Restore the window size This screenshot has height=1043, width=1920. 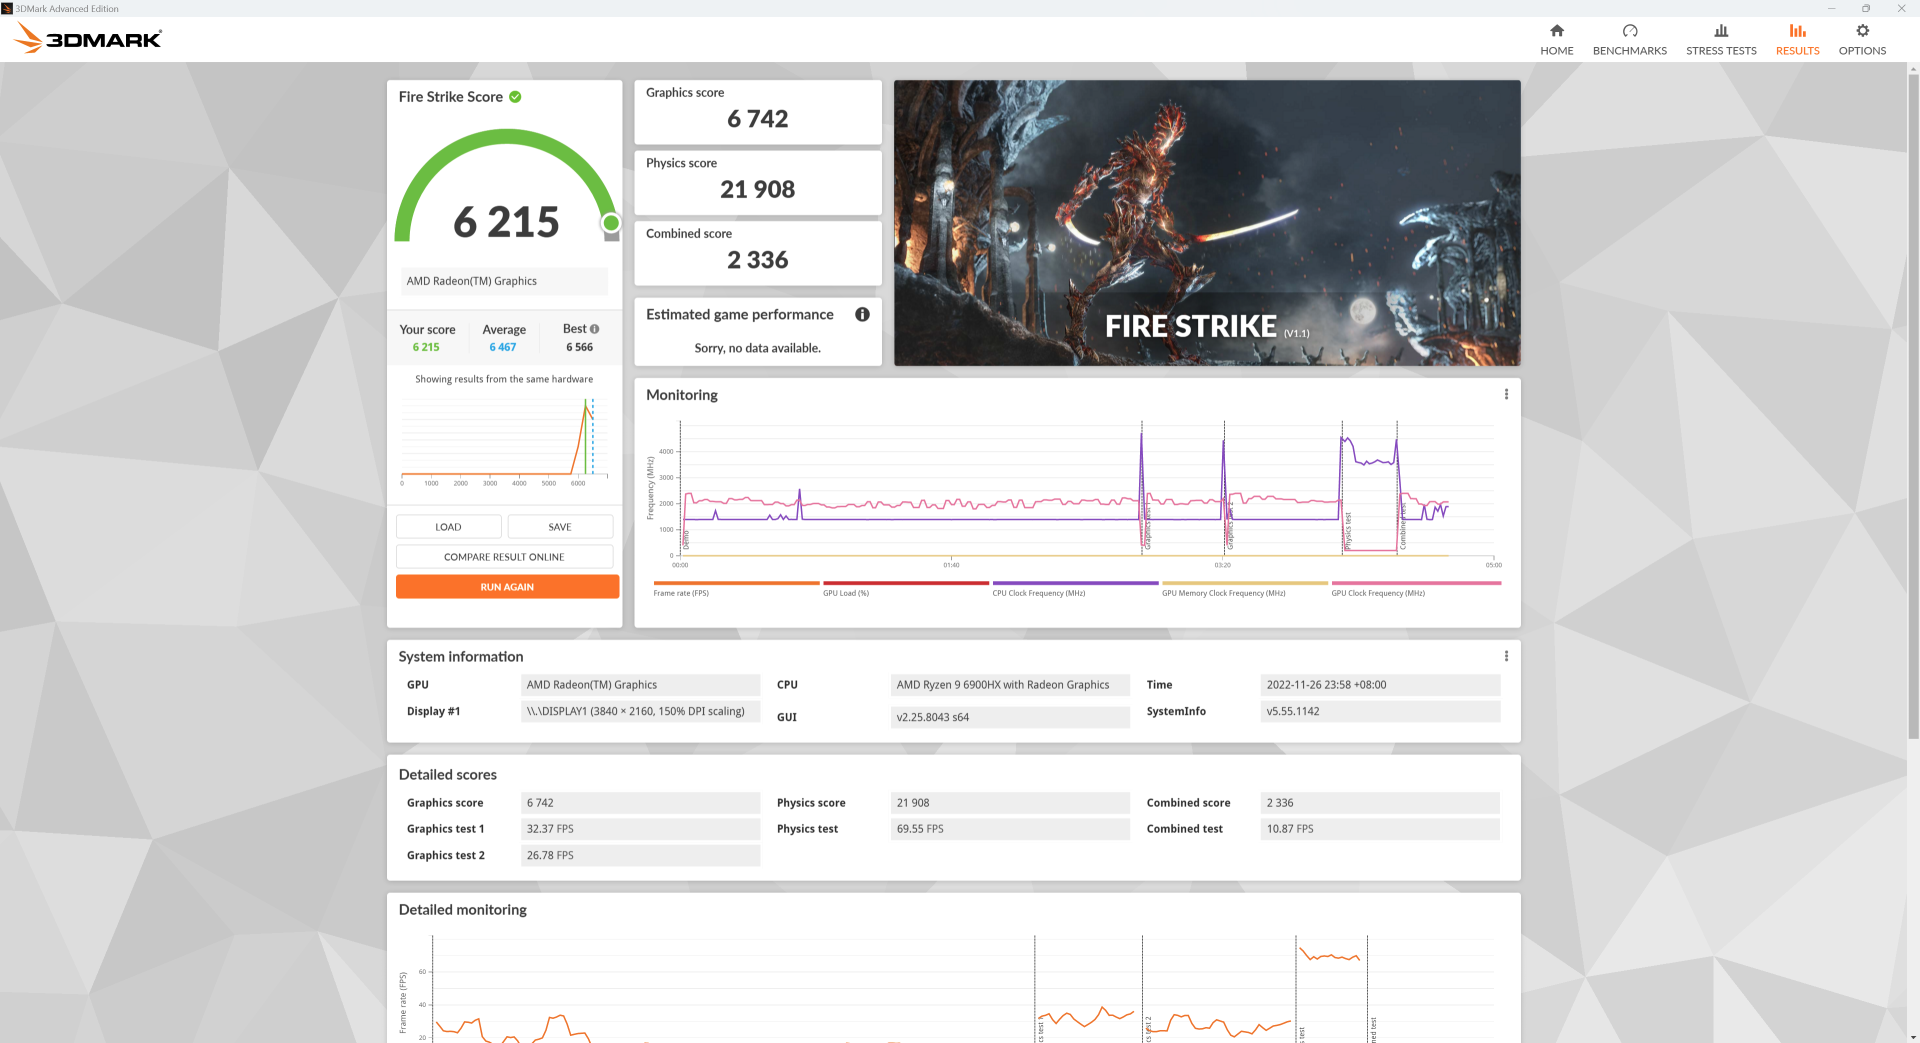(x=1865, y=8)
